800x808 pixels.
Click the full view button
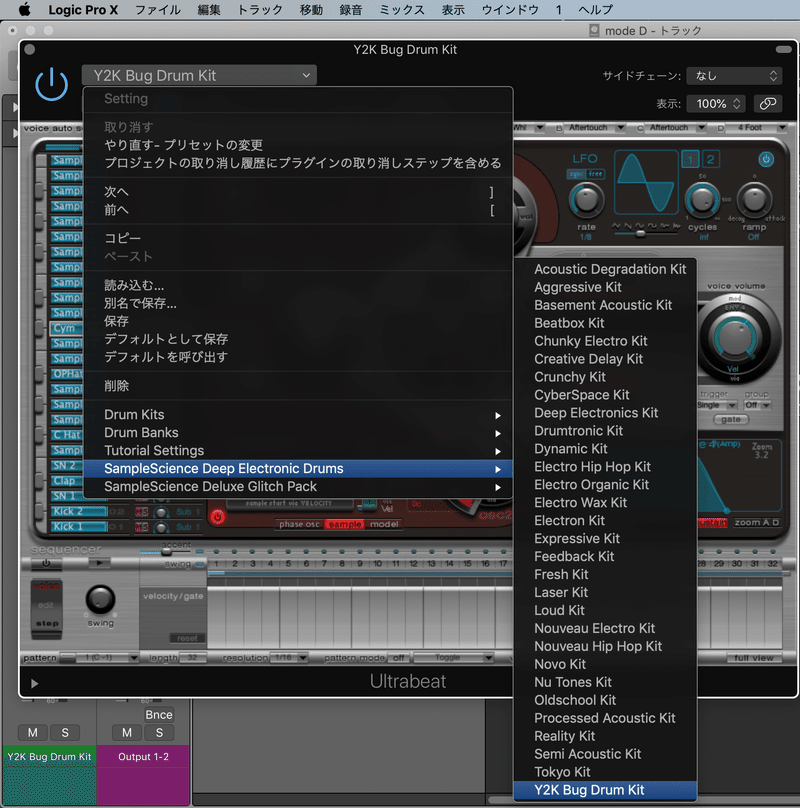click(x=754, y=658)
